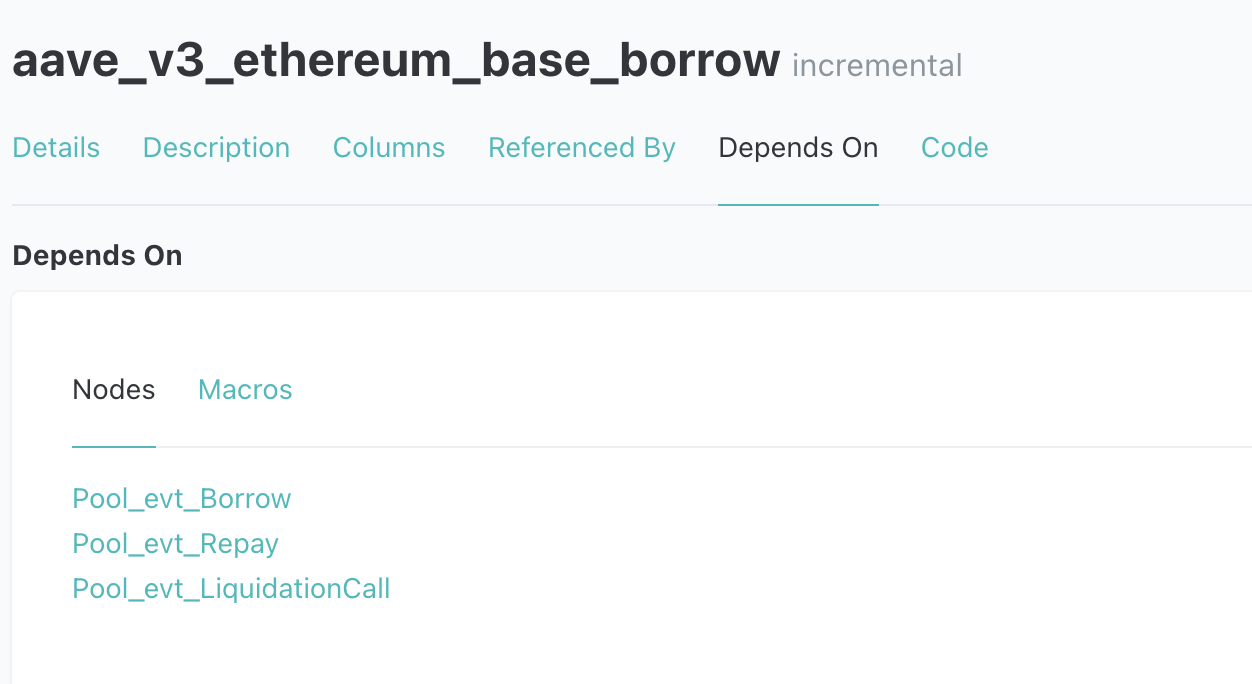Open the Pool_evt_Borrow node link

[x=182, y=499]
